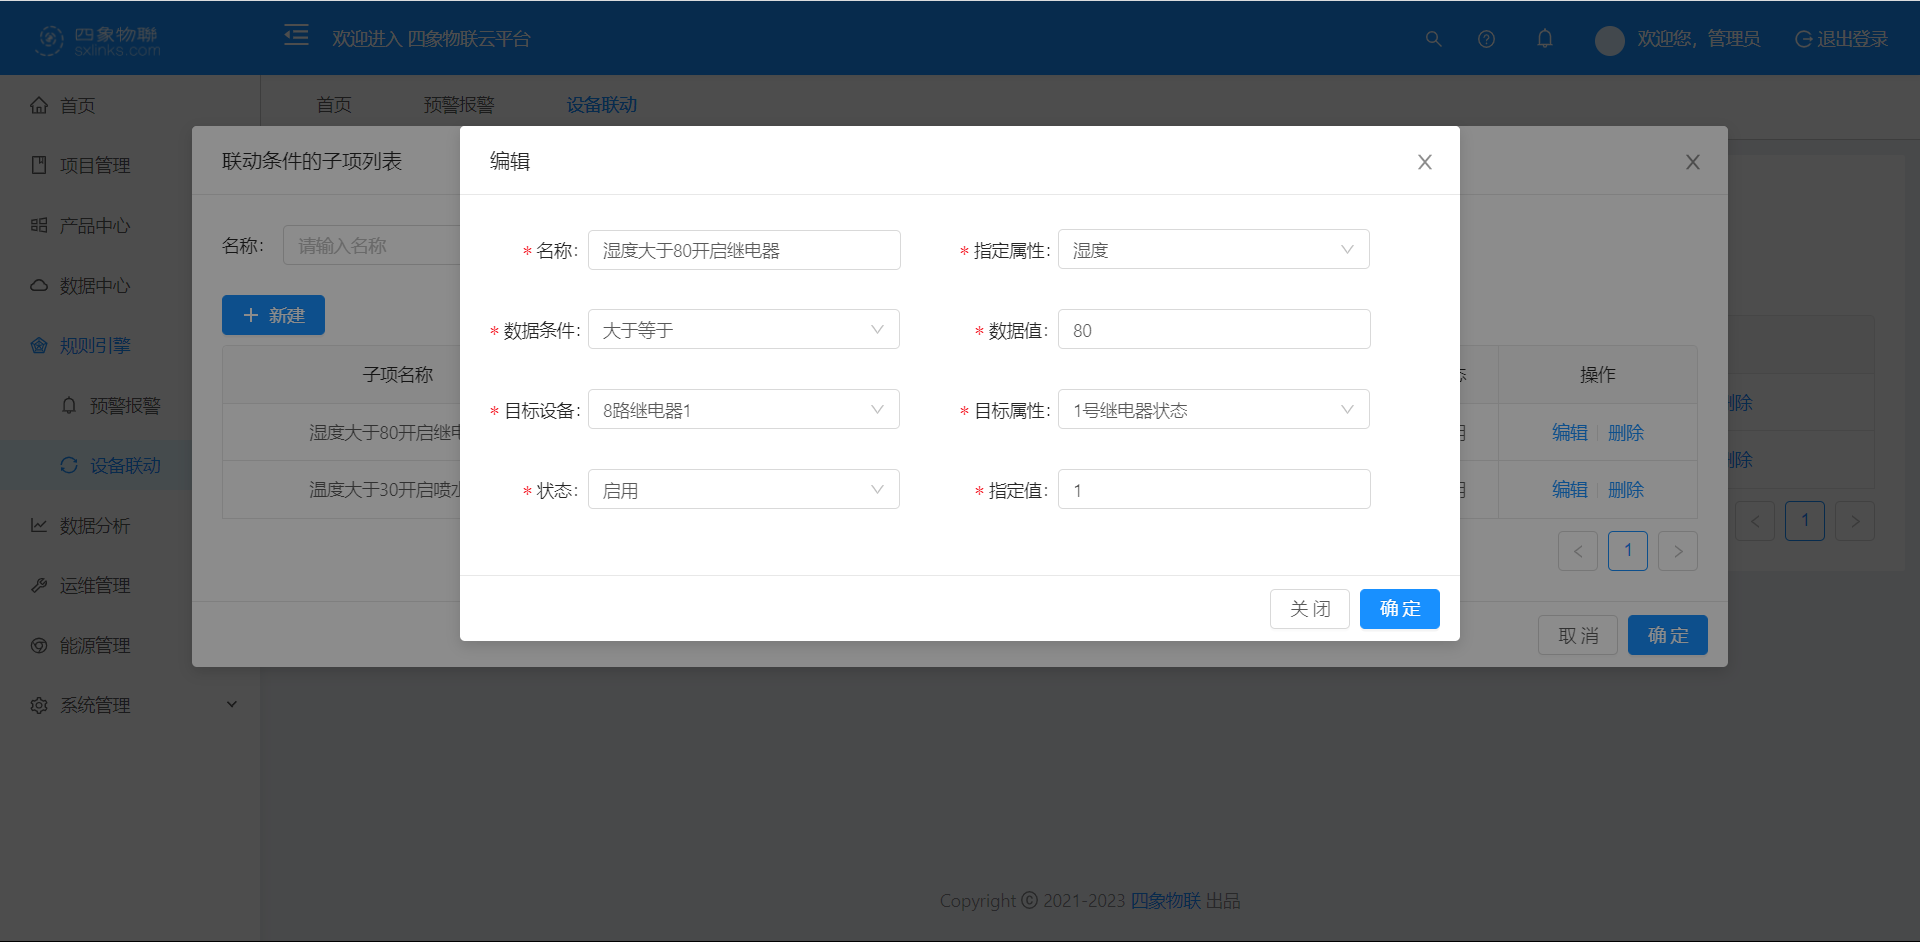
Task: Click the help question-mark icon
Action: [1486, 38]
